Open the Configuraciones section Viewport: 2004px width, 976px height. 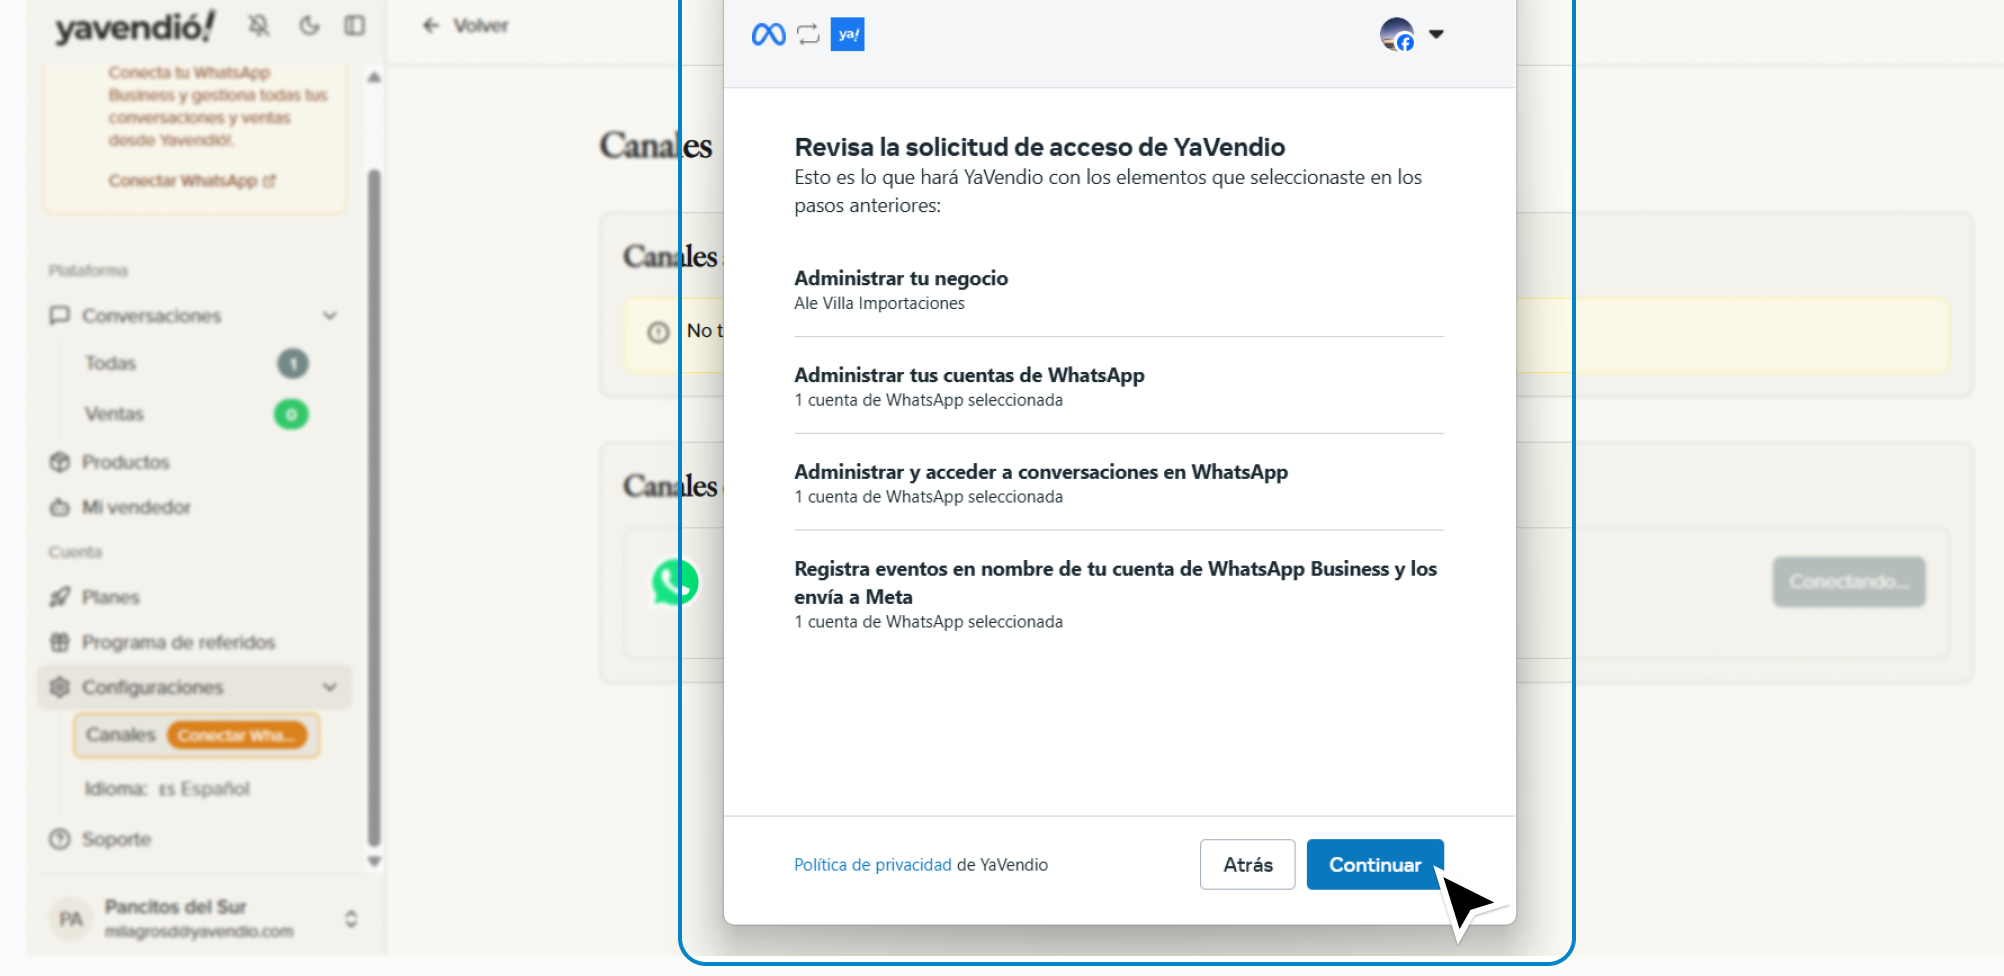195,687
